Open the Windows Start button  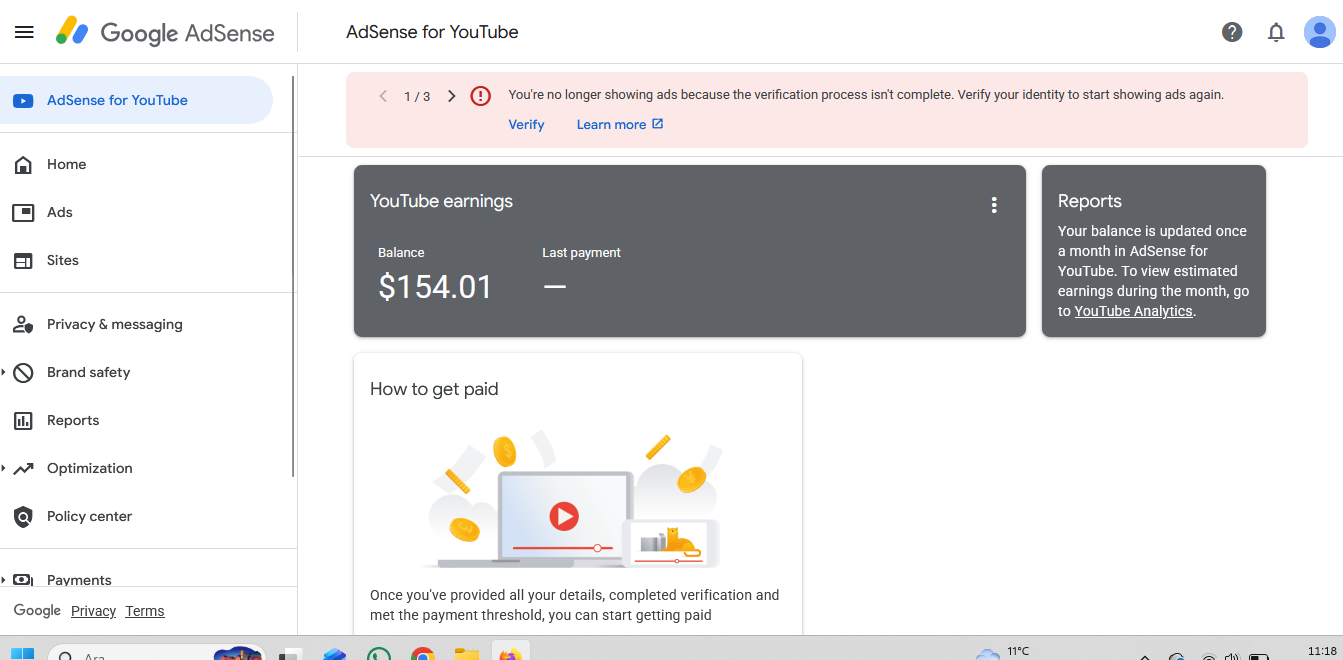[x=22, y=655]
